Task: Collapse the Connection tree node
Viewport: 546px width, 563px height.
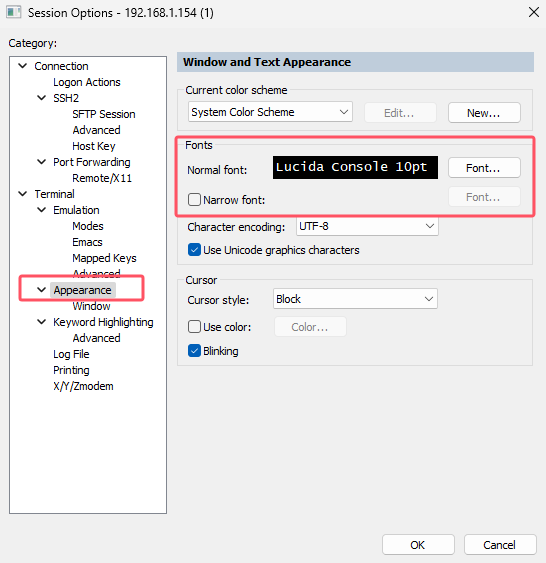Action: point(23,66)
